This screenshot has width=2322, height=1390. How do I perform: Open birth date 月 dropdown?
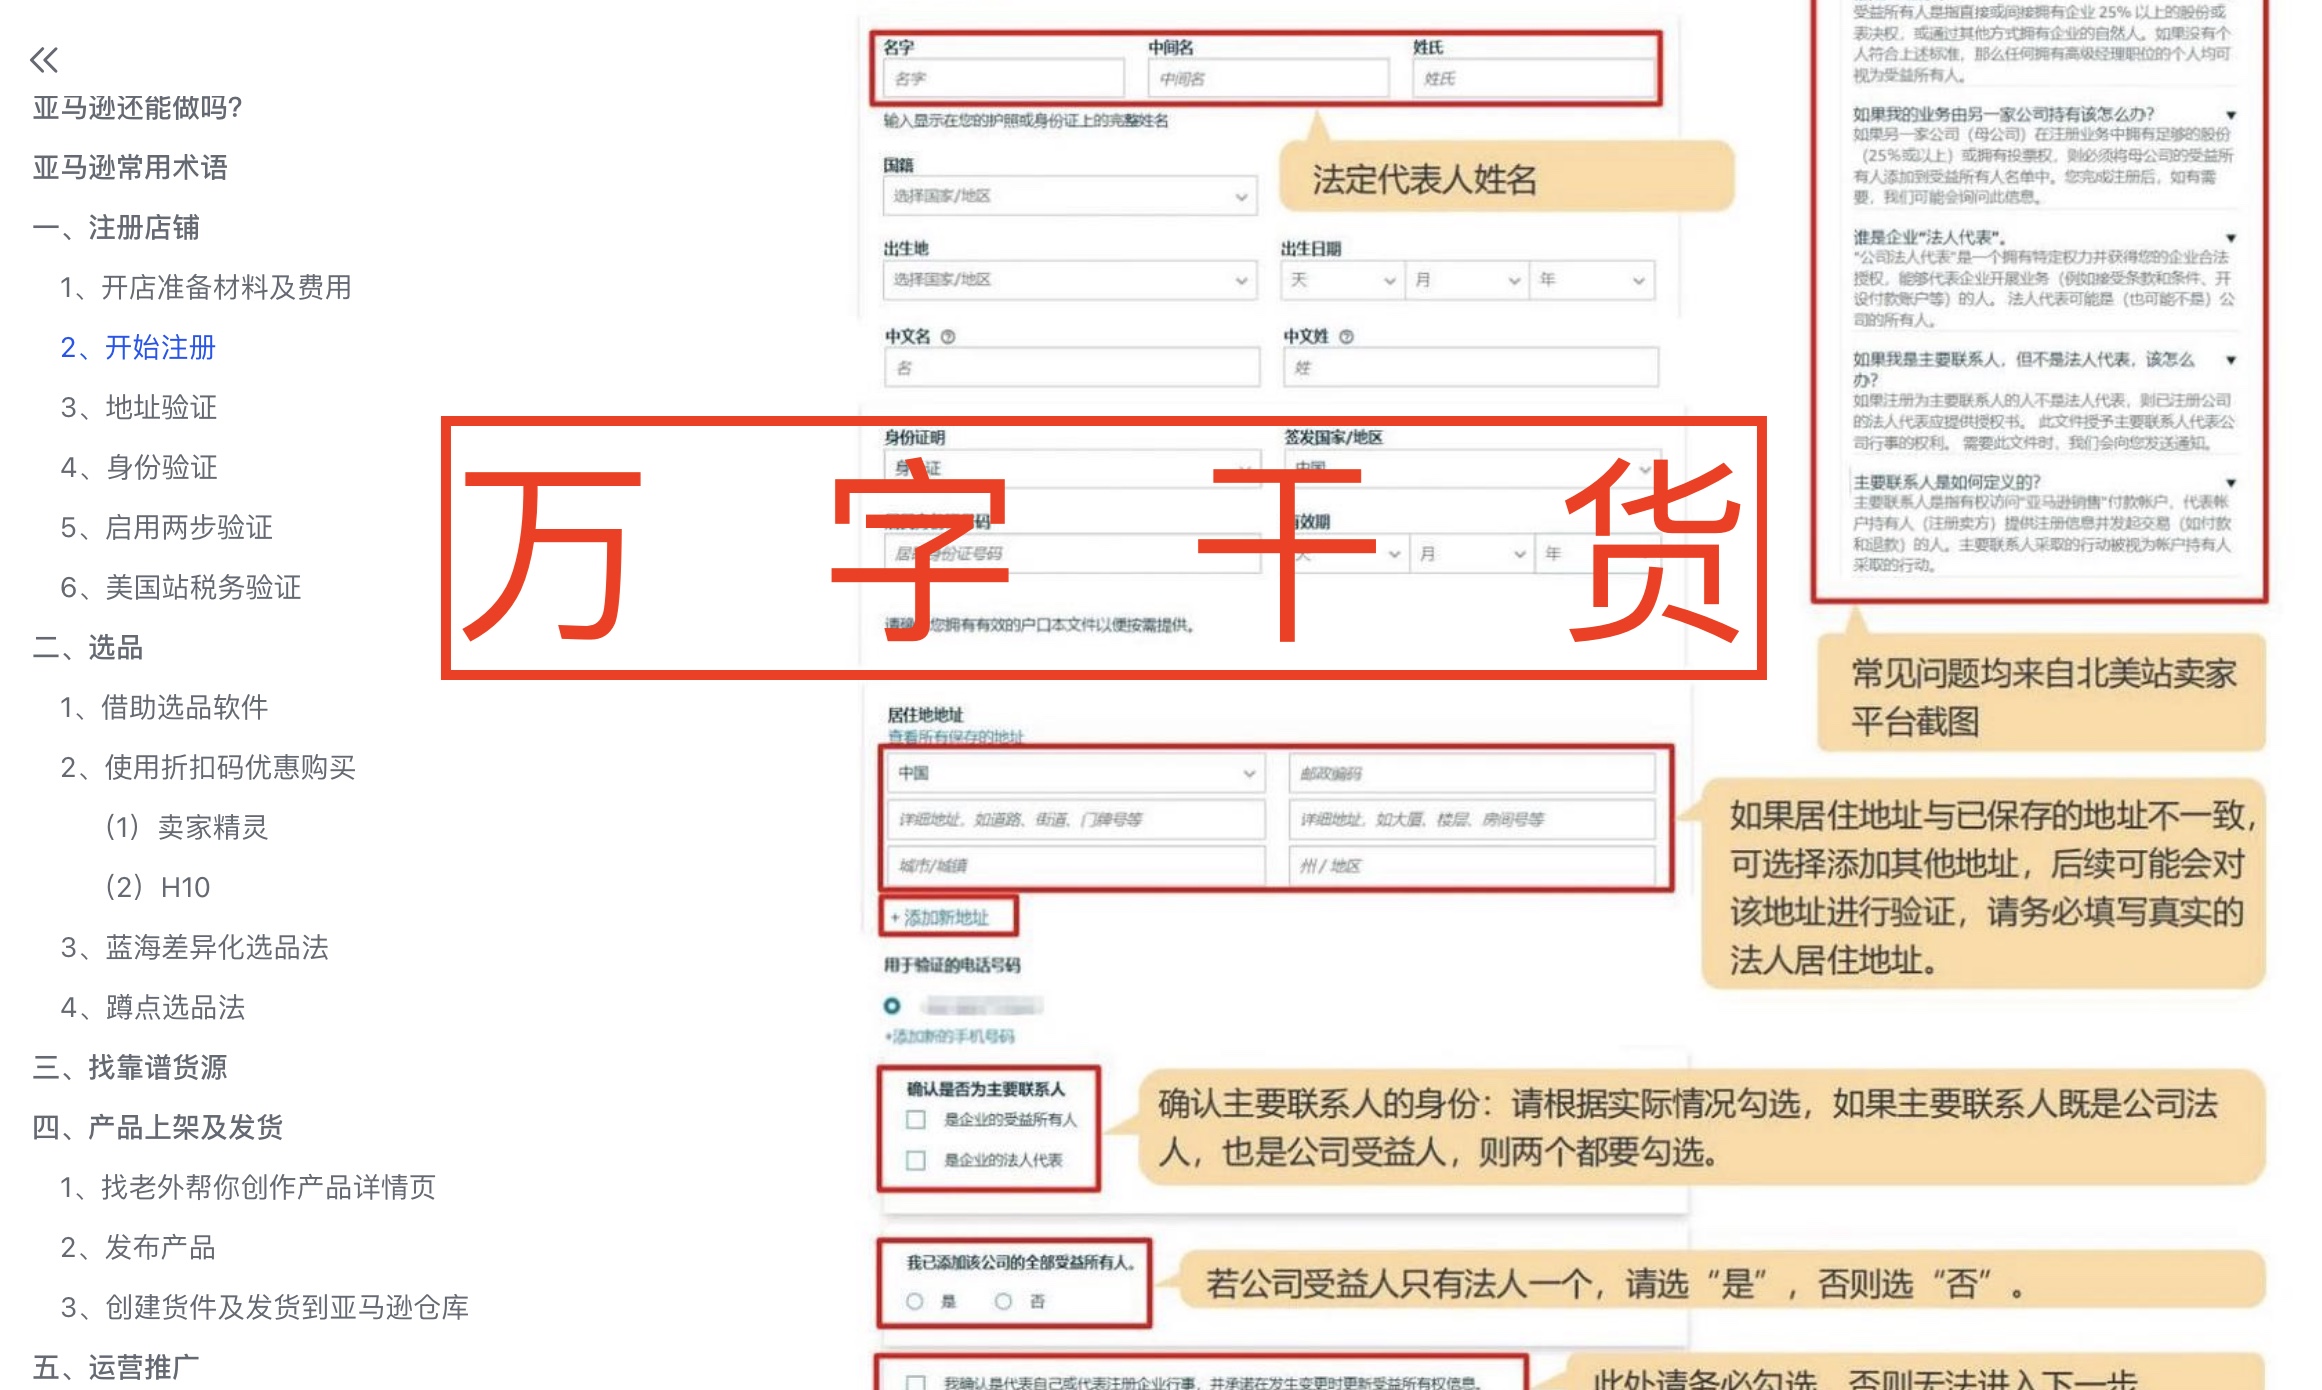[x=1466, y=280]
